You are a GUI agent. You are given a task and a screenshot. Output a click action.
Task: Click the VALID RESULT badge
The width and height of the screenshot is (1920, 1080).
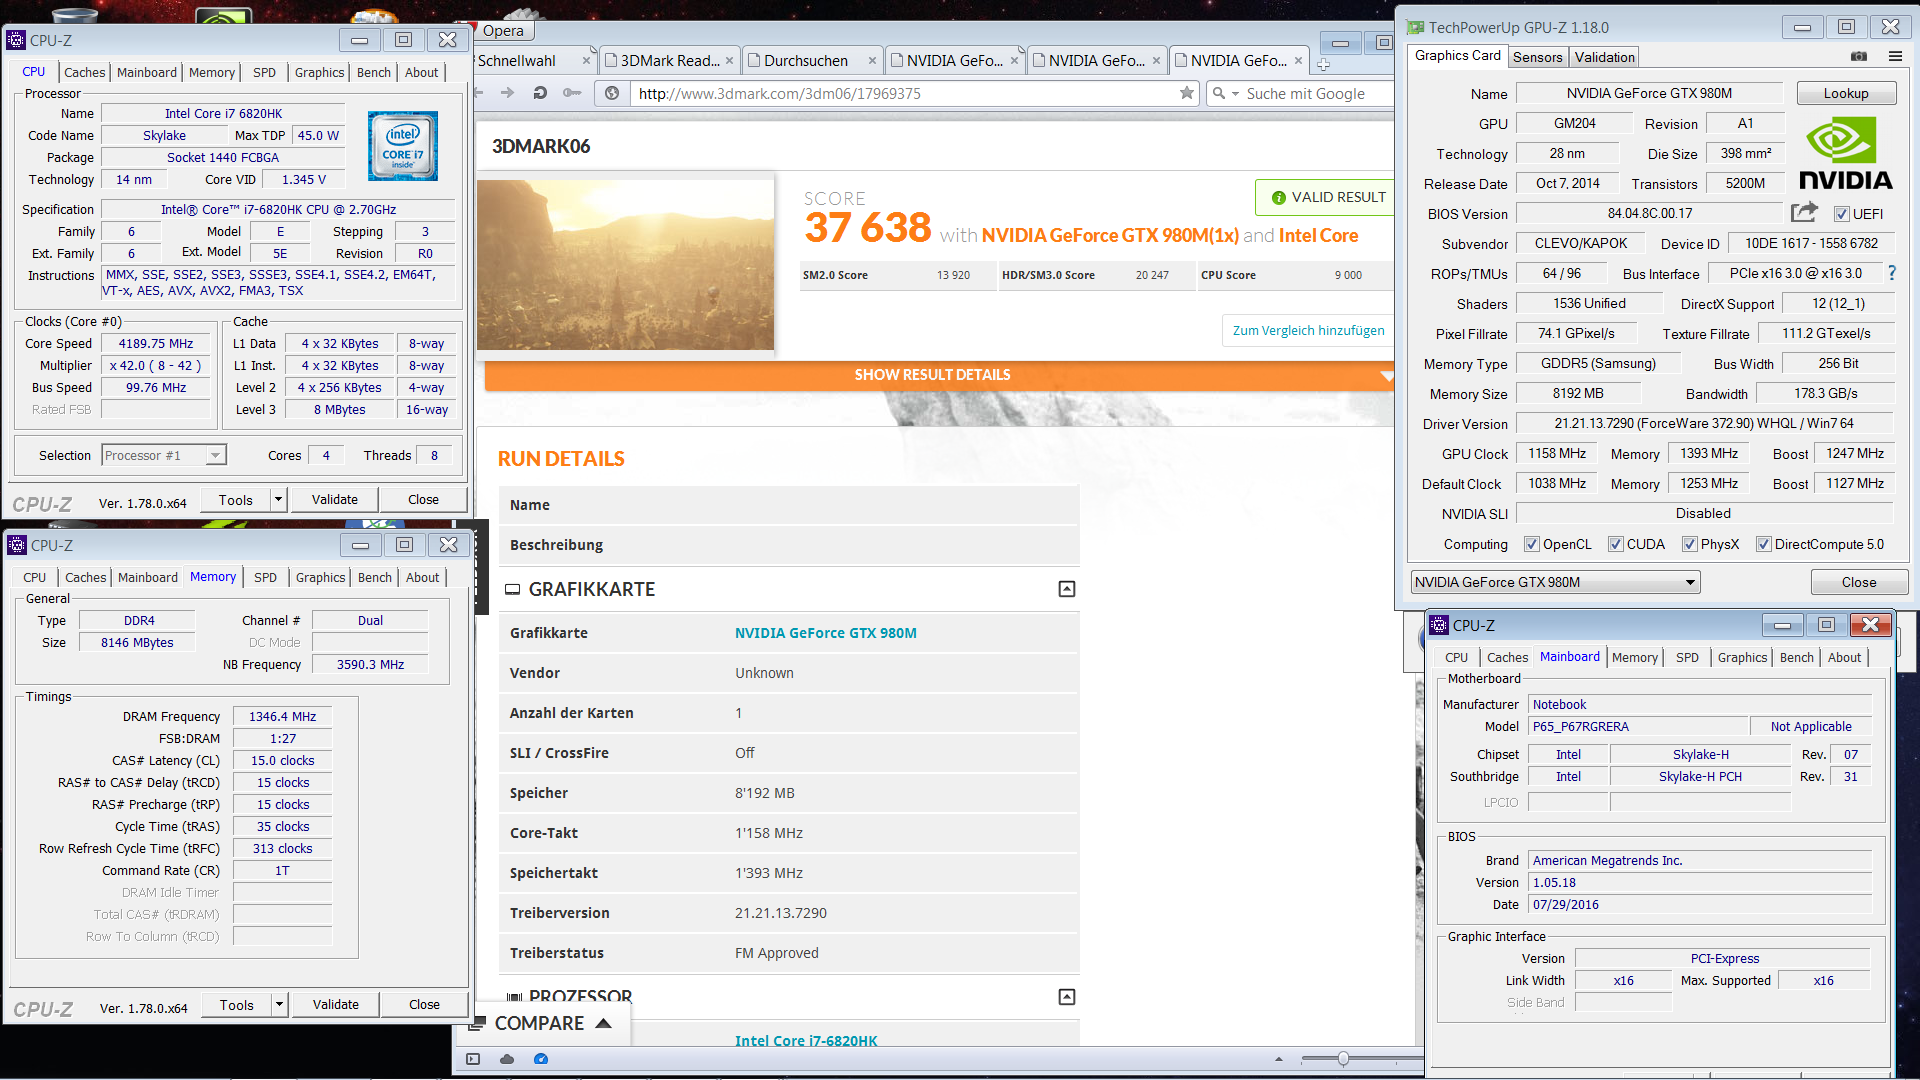click(1327, 197)
